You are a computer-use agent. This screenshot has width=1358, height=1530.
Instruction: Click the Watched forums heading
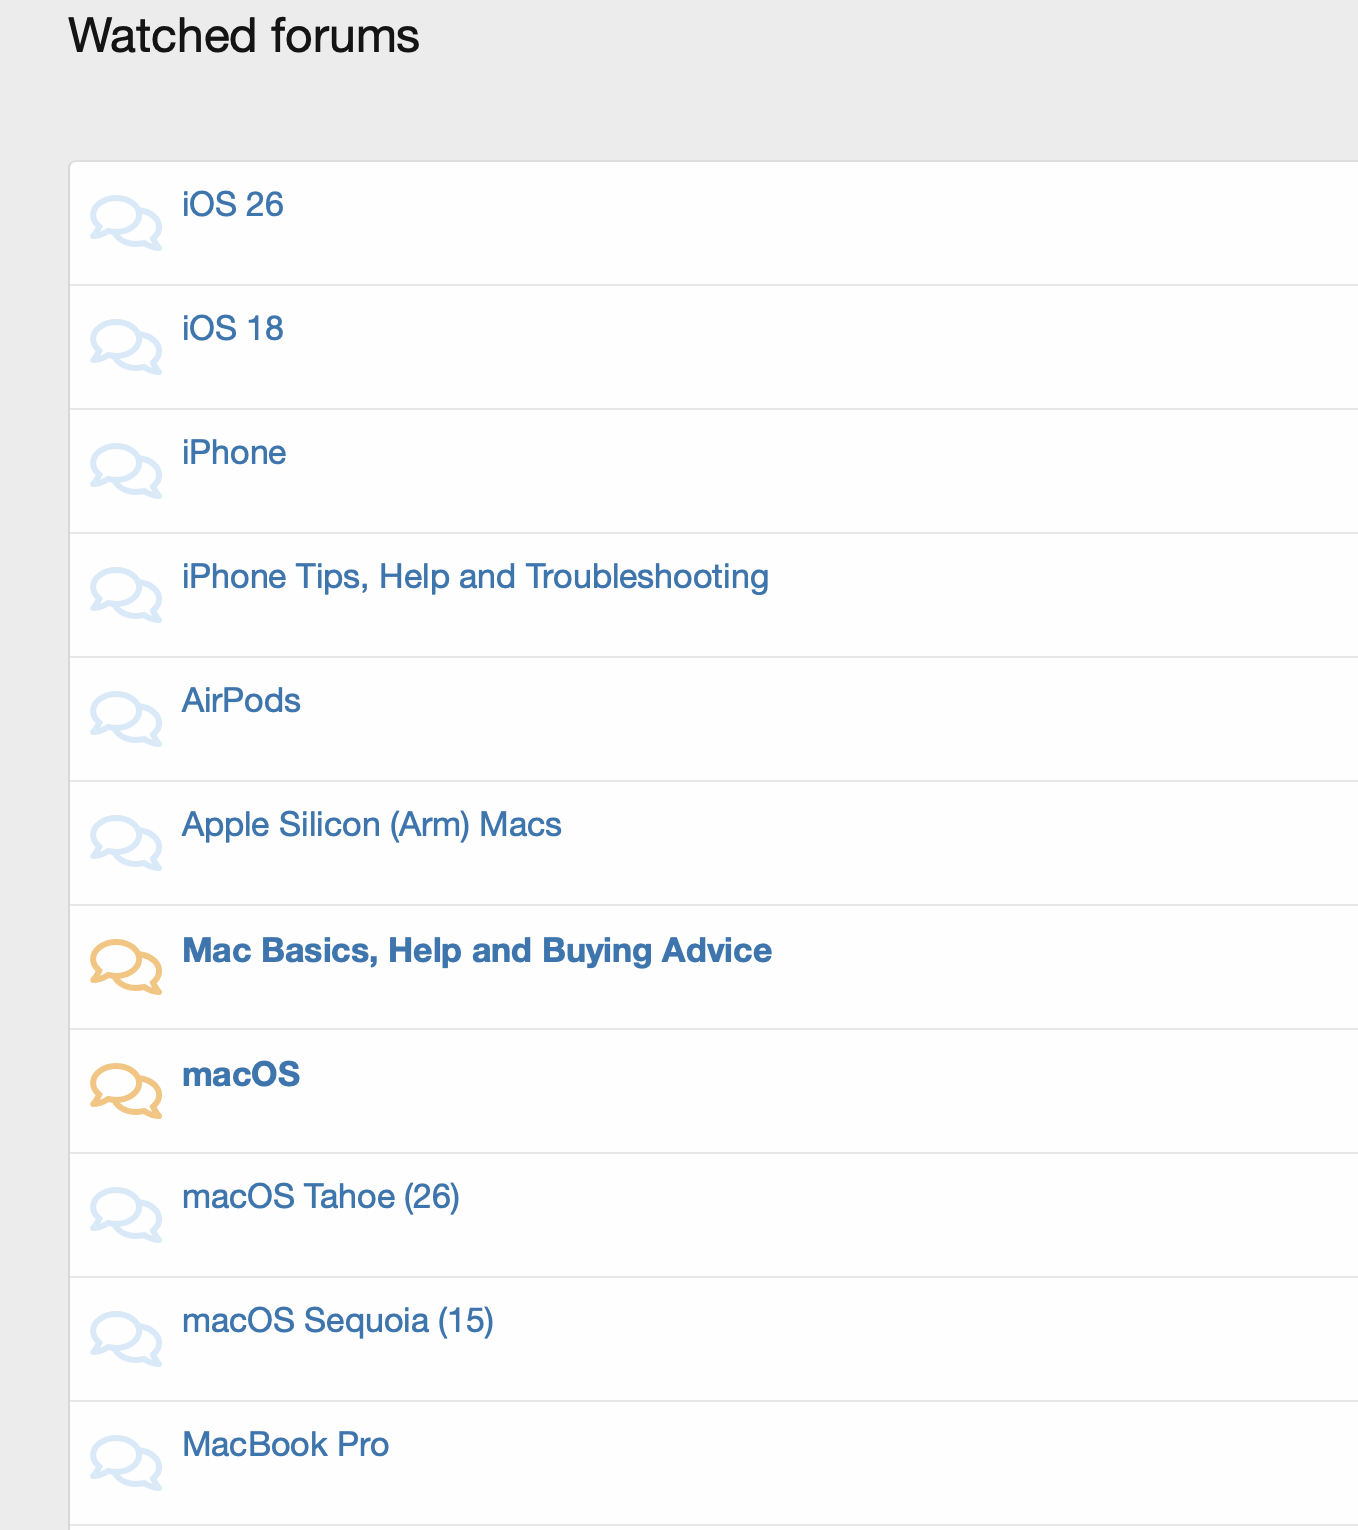tap(244, 36)
